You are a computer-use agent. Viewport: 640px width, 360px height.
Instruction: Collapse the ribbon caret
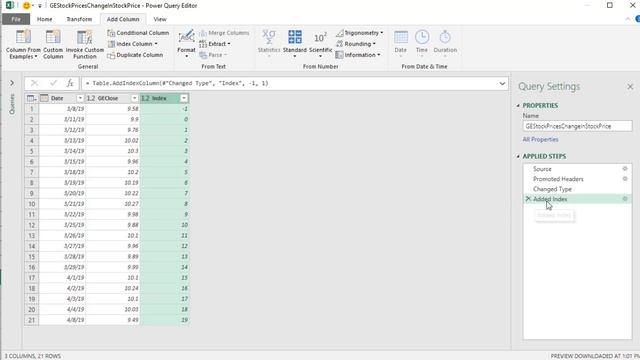[x=628, y=19]
